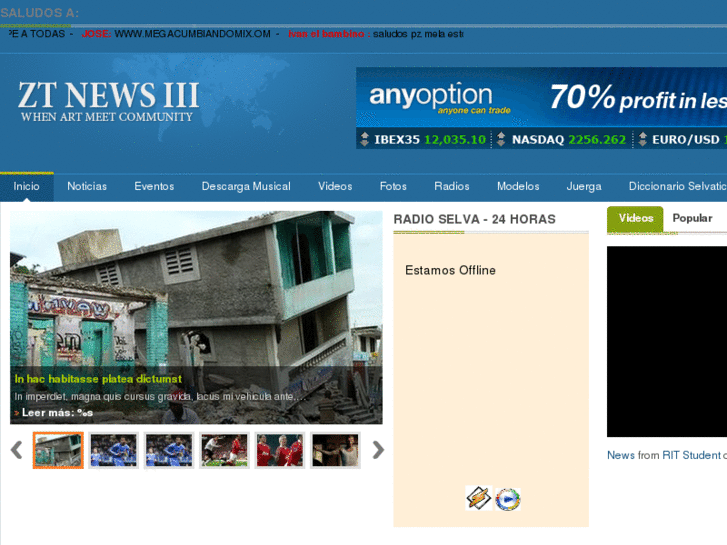Go to previous slide with left arrow

[16, 450]
